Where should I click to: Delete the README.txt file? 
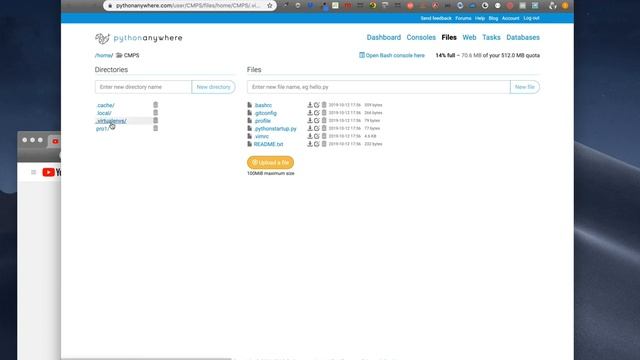tap(324, 144)
